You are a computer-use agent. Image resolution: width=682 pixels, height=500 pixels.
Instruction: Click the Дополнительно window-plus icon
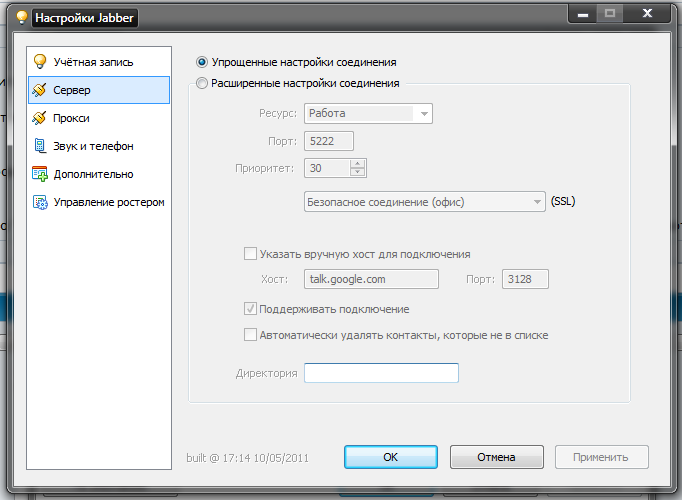tap(40, 174)
